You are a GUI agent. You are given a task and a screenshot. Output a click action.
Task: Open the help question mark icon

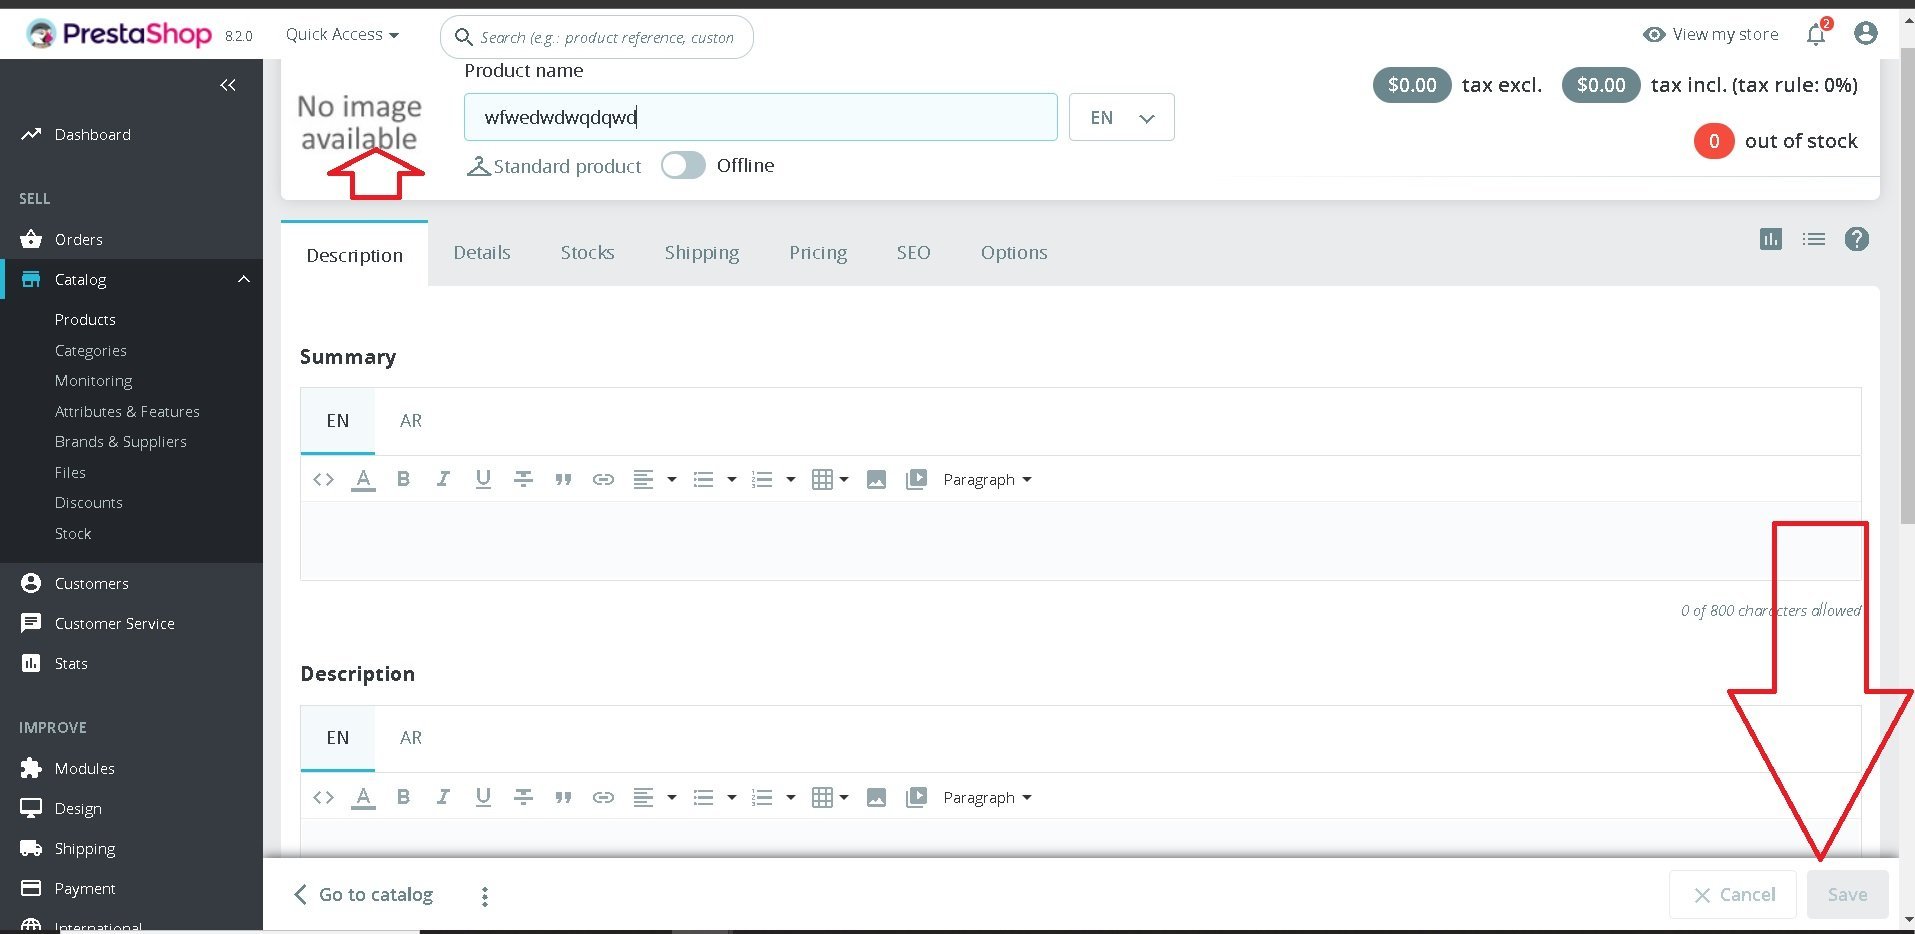click(1857, 239)
